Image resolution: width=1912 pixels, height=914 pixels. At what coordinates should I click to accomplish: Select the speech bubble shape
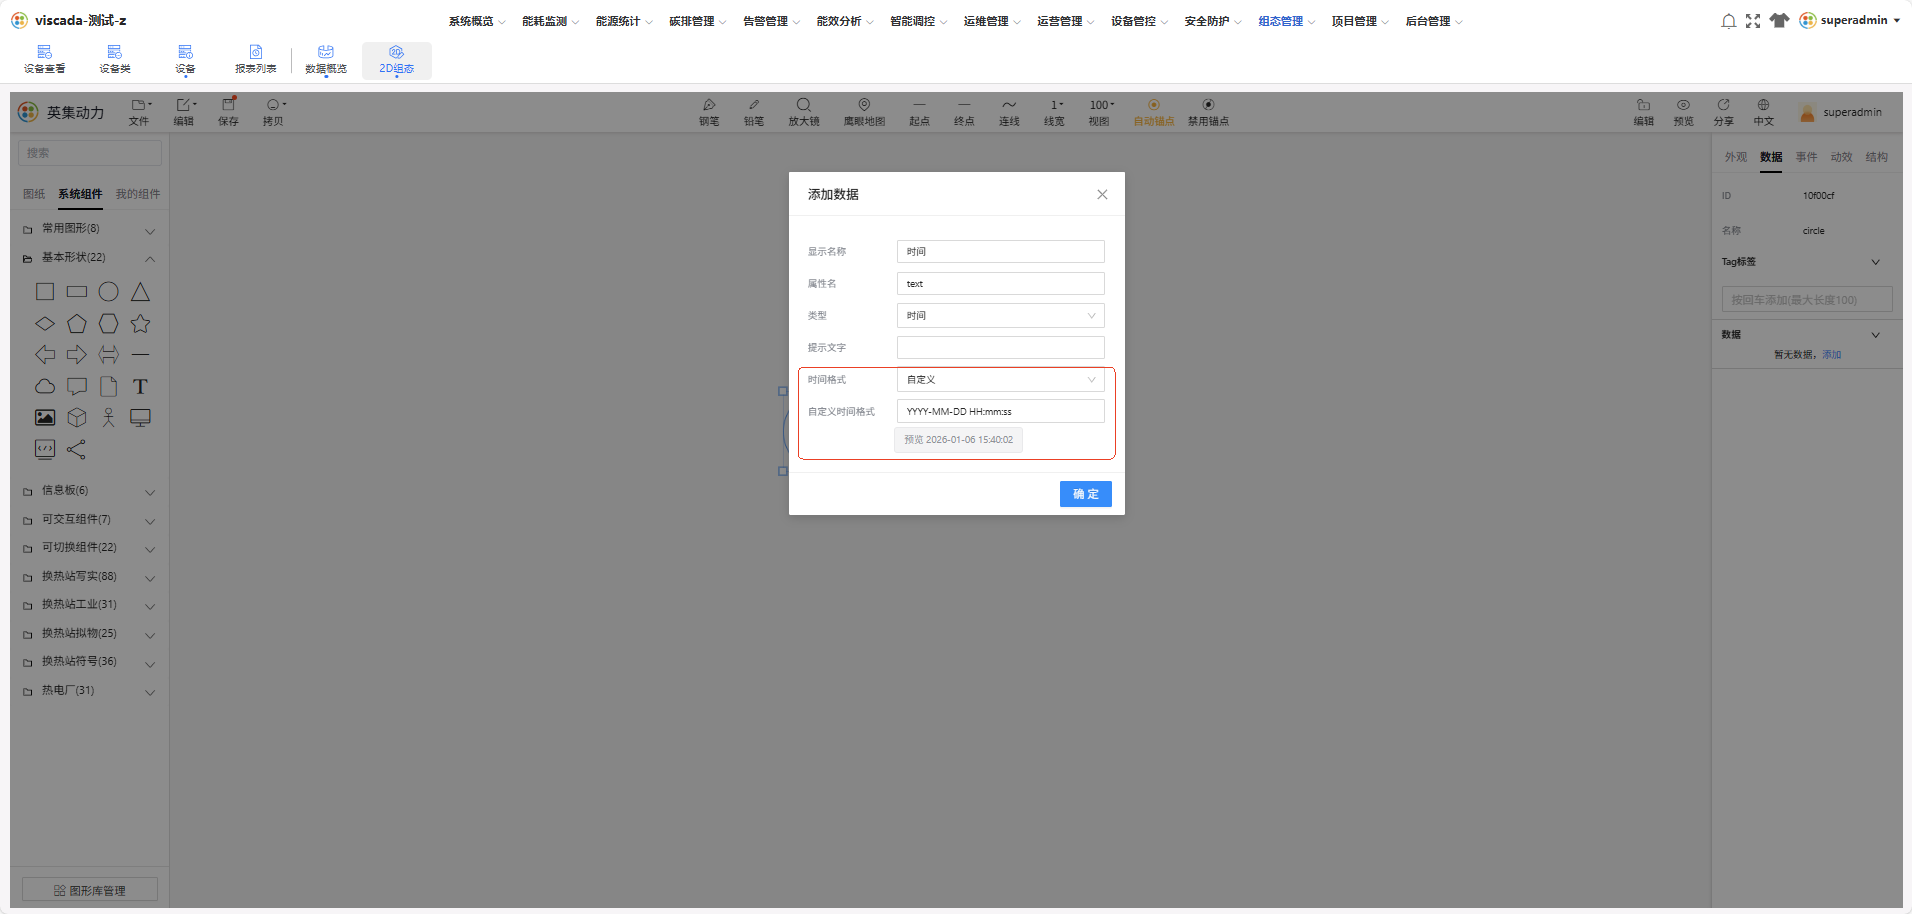tap(77, 387)
